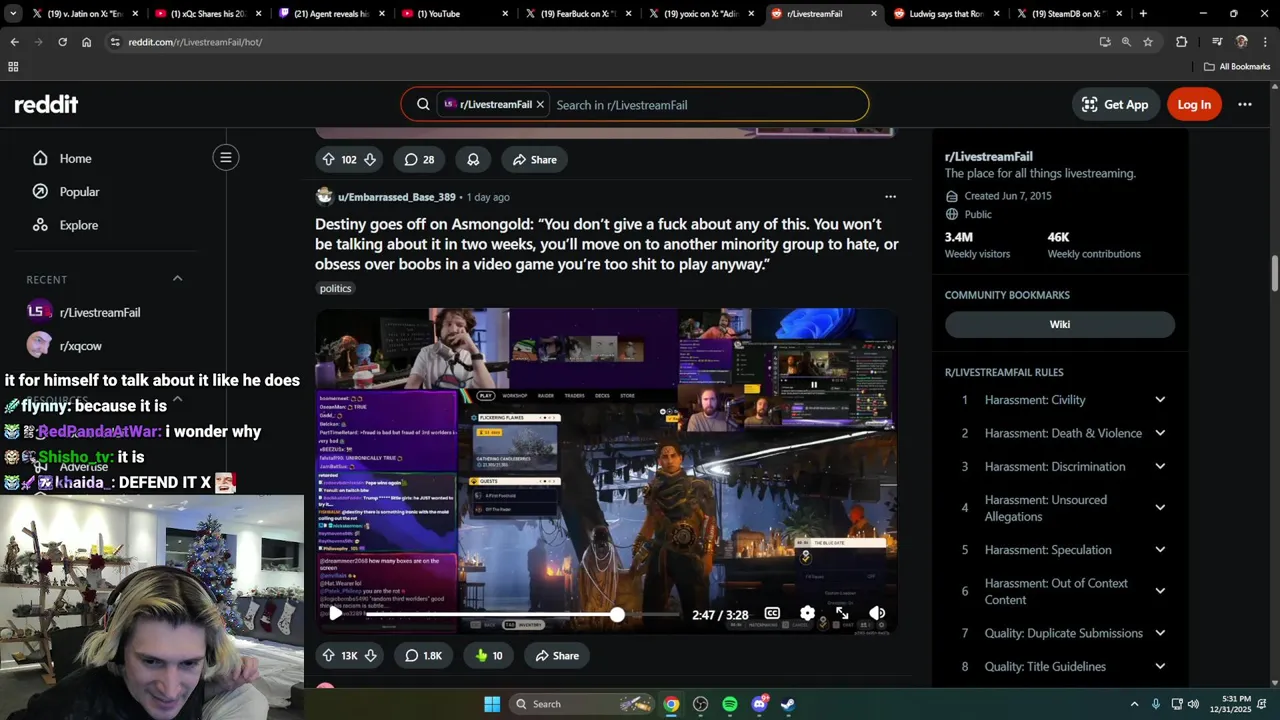Collapse the RECENT section
Screen dimensions: 1280x720
pos(178,278)
